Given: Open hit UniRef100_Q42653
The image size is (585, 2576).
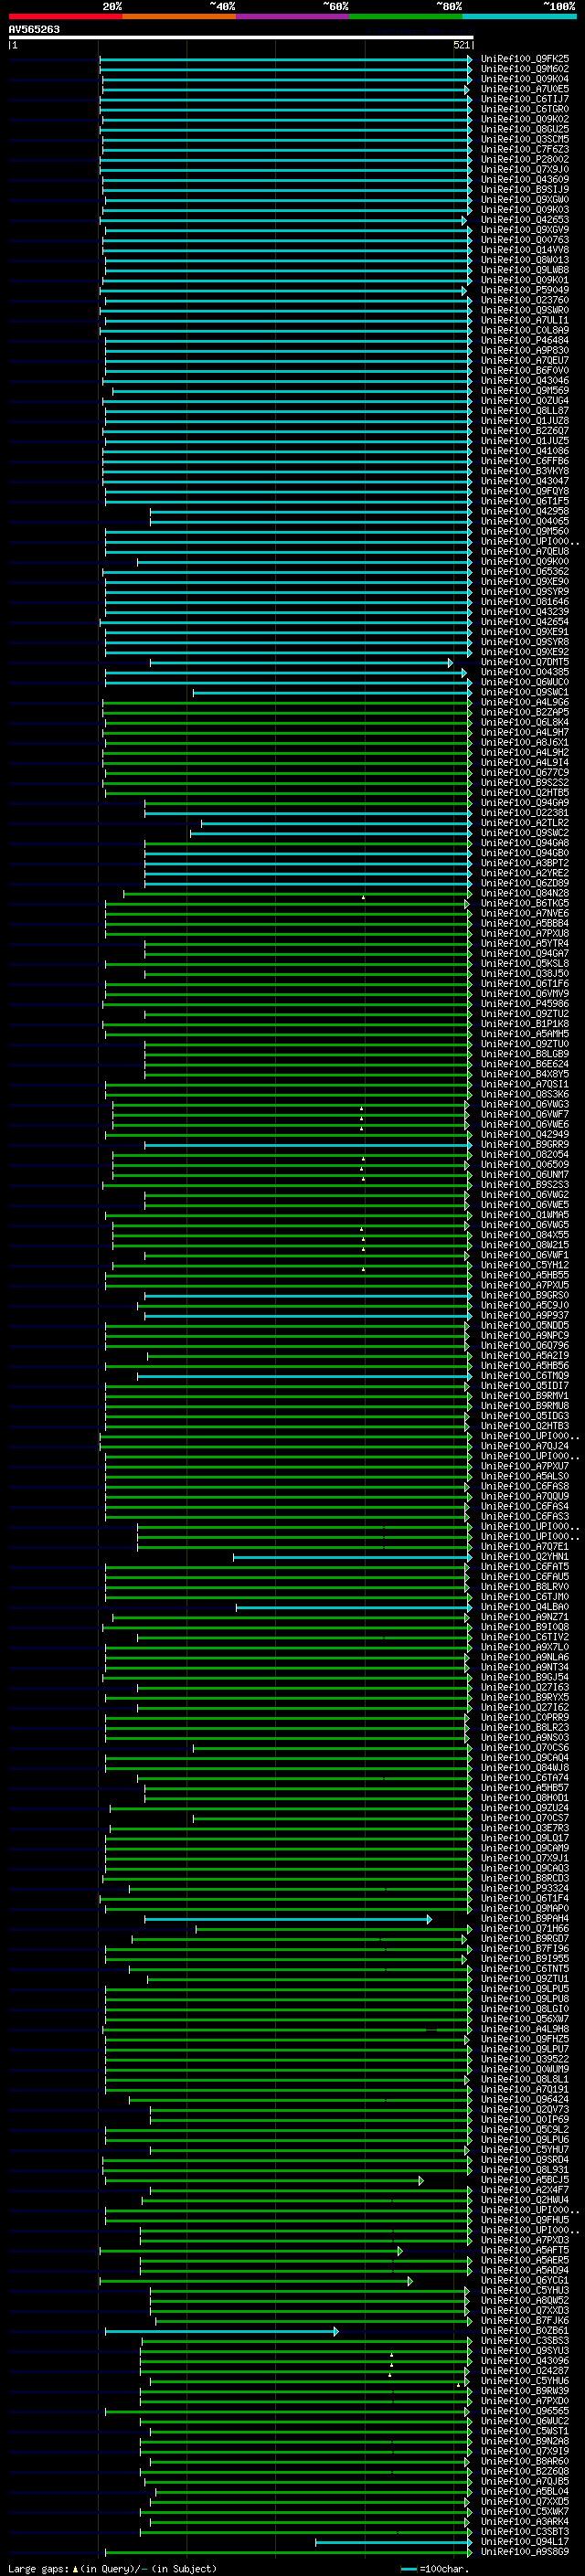Looking at the screenshot, I should coord(525,220).
